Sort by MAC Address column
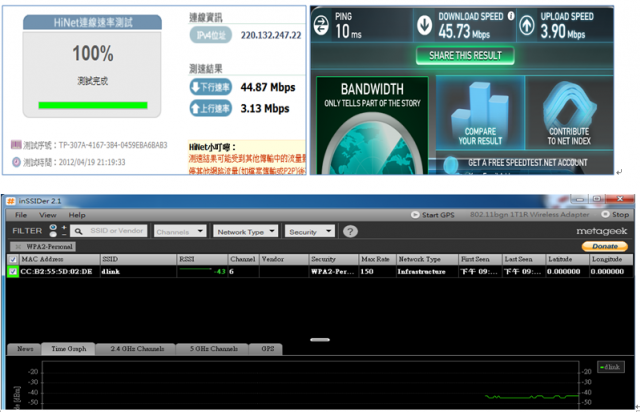The height and width of the screenshot is (412, 640). coord(60,259)
